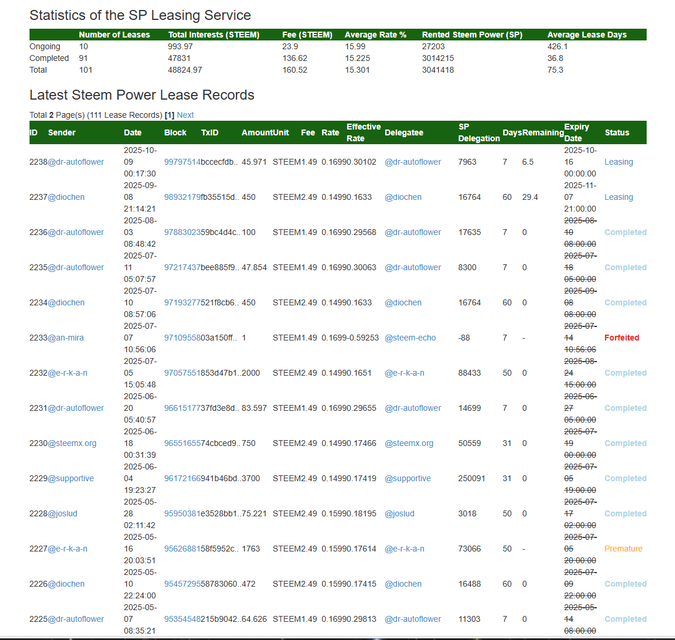Open delegatee @diochen in lease 2237

403,197
